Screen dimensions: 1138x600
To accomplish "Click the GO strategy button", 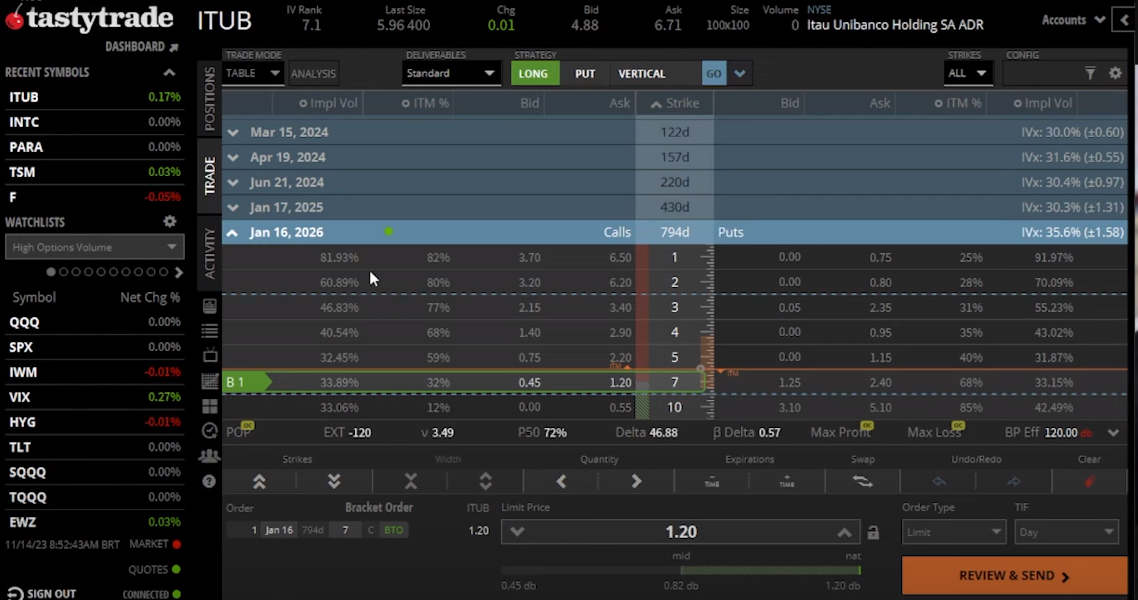I will 713,73.
